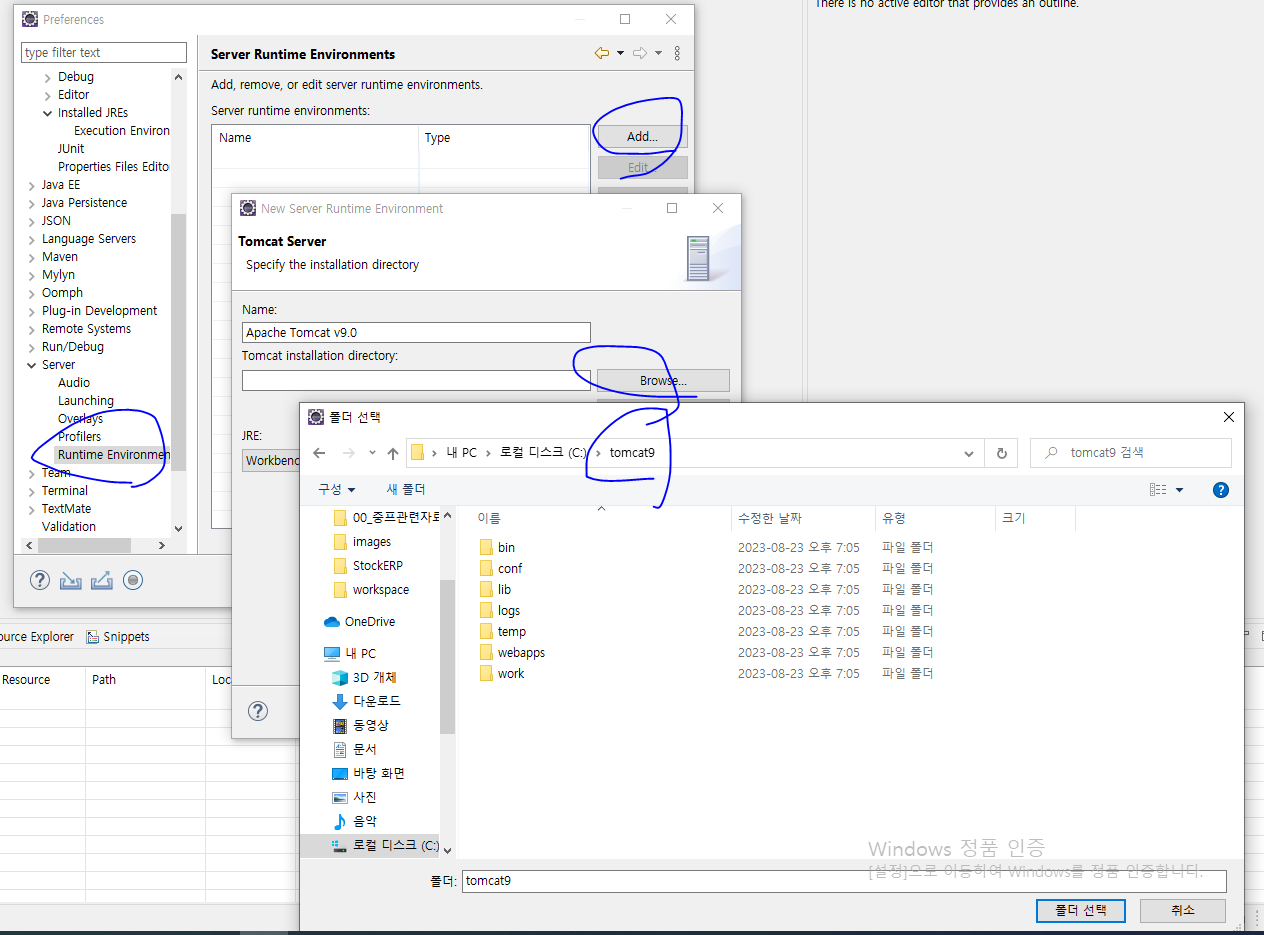
Task: Collapse the Server preferences node
Action: point(31,365)
